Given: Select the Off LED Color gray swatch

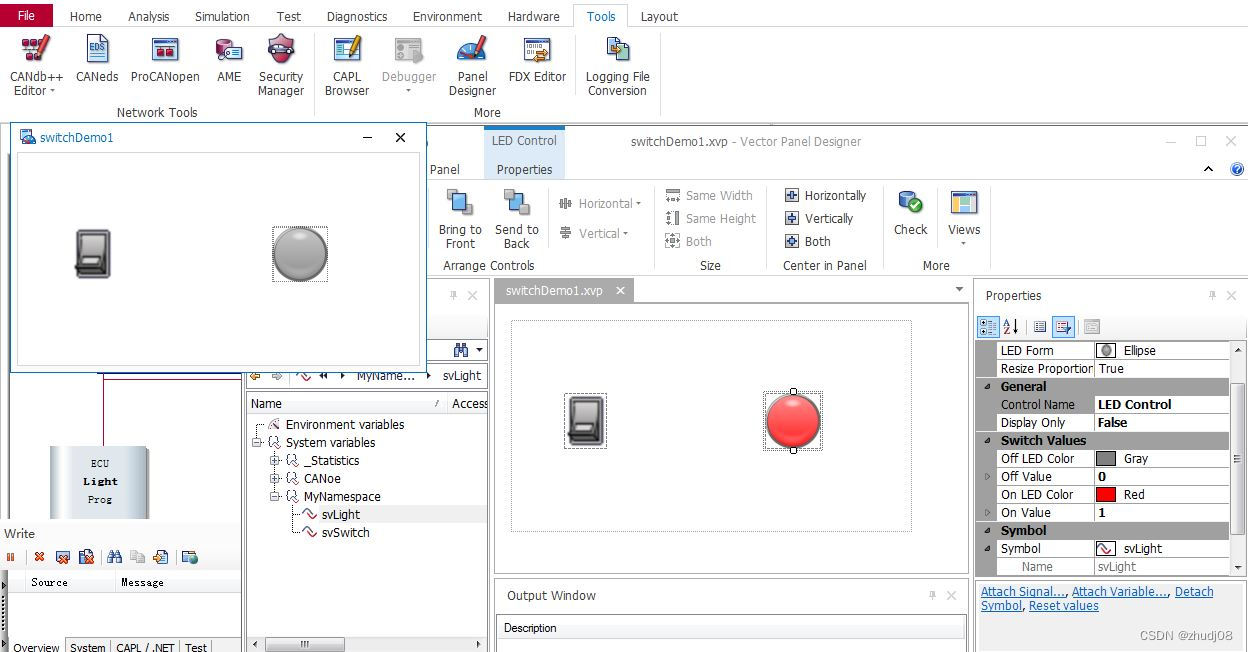Looking at the screenshot, I should 1106,459.
